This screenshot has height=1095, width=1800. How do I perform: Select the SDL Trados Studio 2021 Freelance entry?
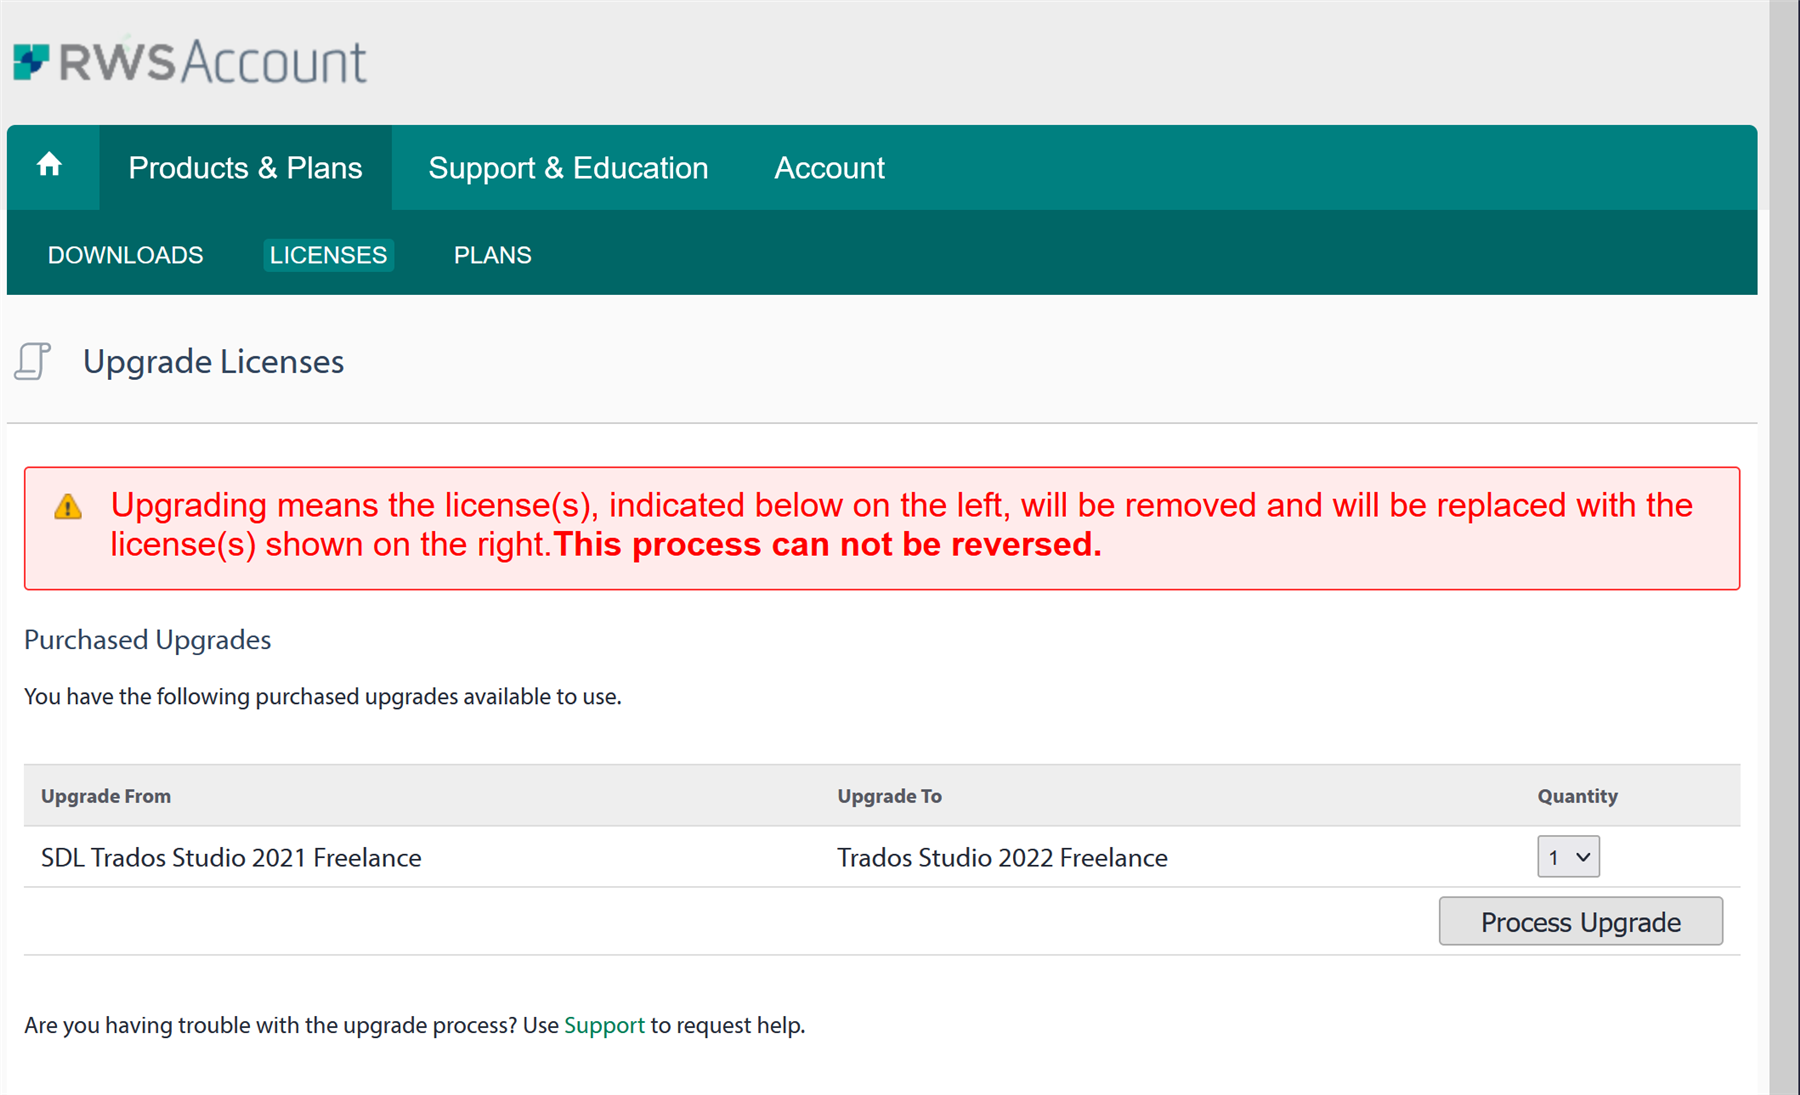[230, 857]
